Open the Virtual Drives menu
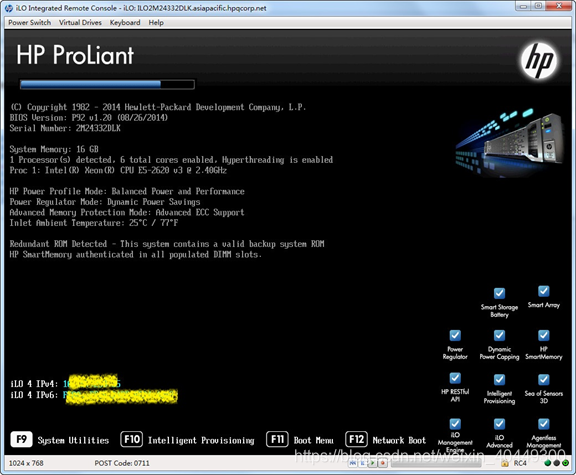This screenshot has width=576, height=475. point(80,22)
